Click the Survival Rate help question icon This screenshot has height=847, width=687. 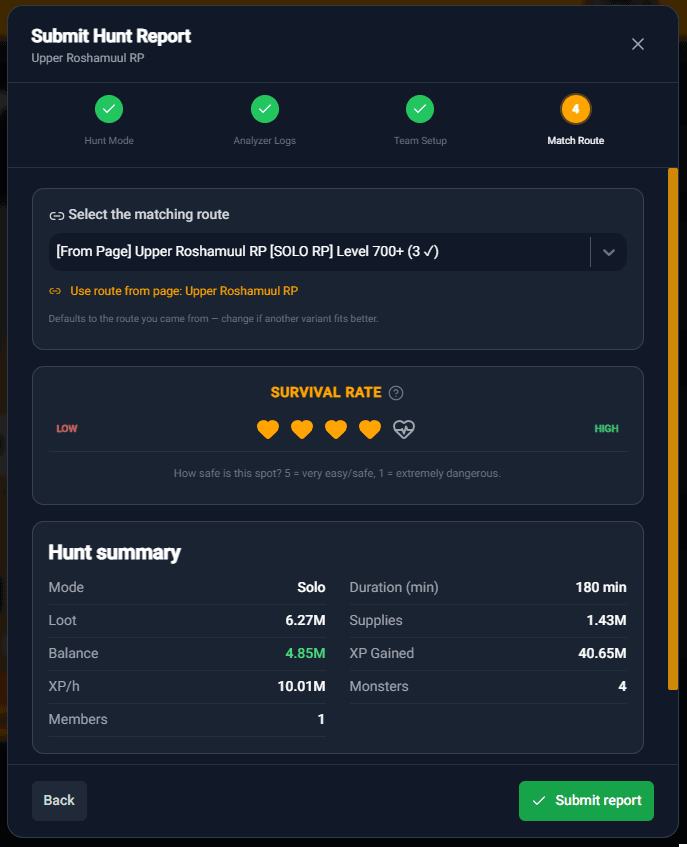tap(396, 393)
